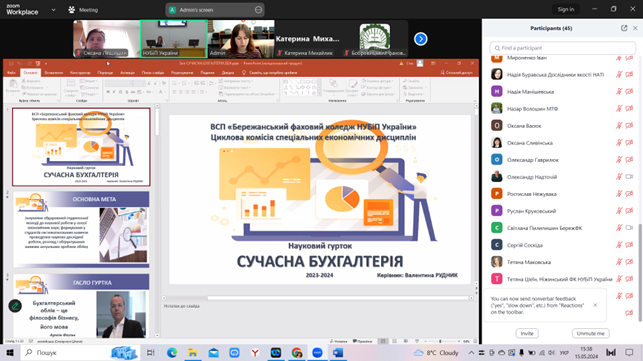Click the PowerPoint share button
The width and height of the screenshot is (643, 361).
coord(456,73)
